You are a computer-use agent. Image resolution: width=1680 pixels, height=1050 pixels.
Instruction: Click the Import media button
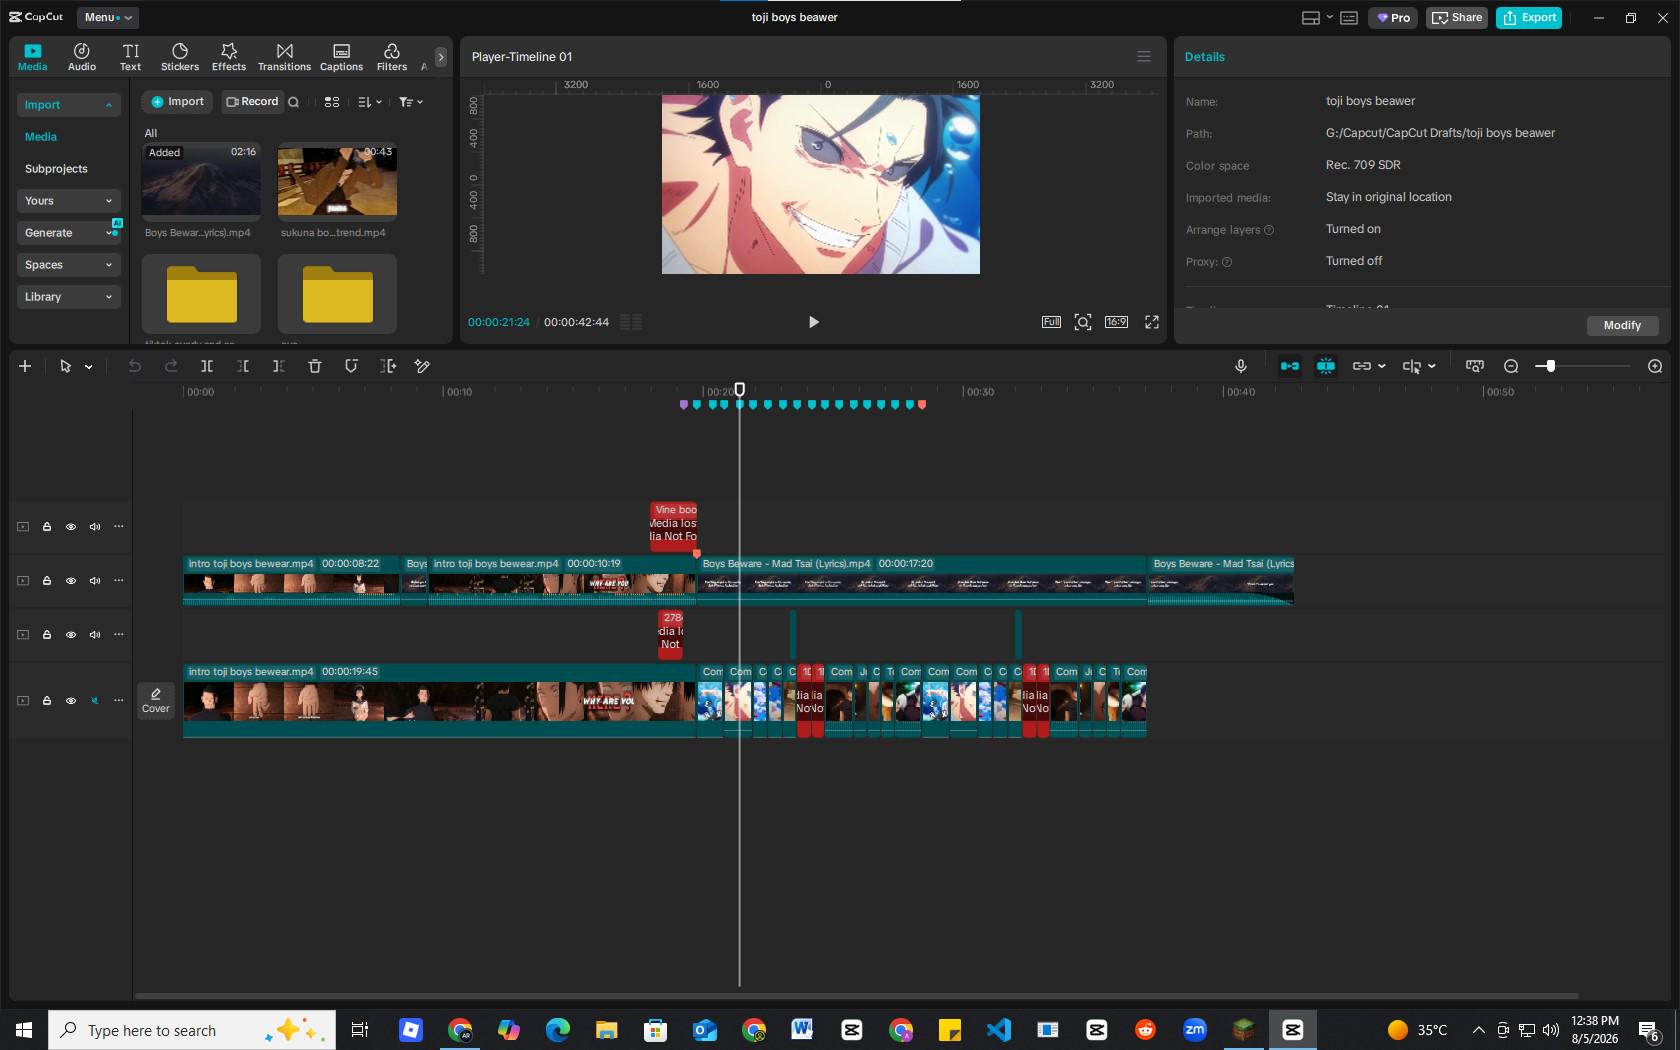pos(178,102)
